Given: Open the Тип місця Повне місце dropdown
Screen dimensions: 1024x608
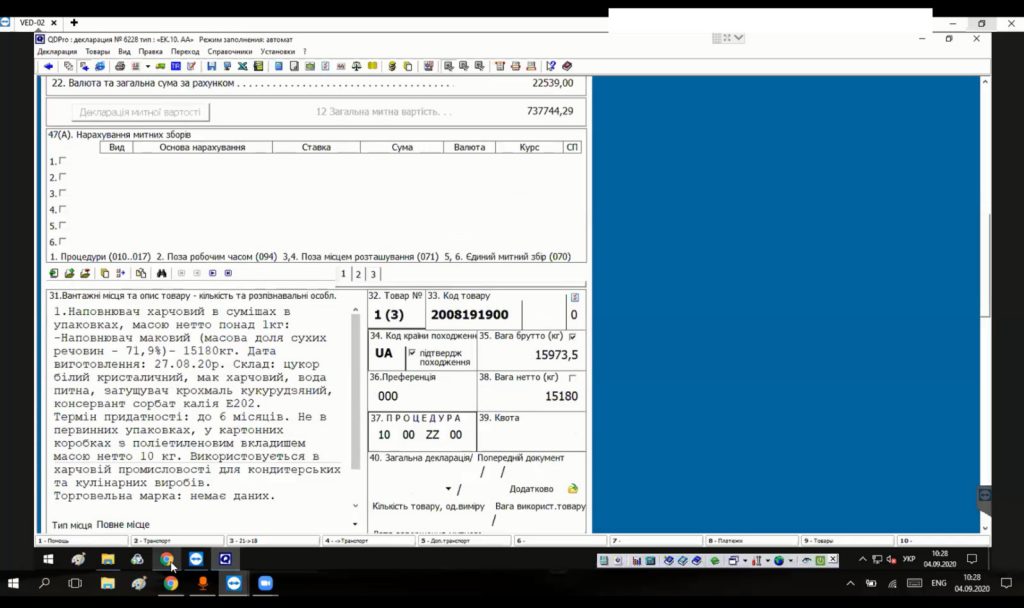Looking at the screenshot, I should (x=355, y=524).
